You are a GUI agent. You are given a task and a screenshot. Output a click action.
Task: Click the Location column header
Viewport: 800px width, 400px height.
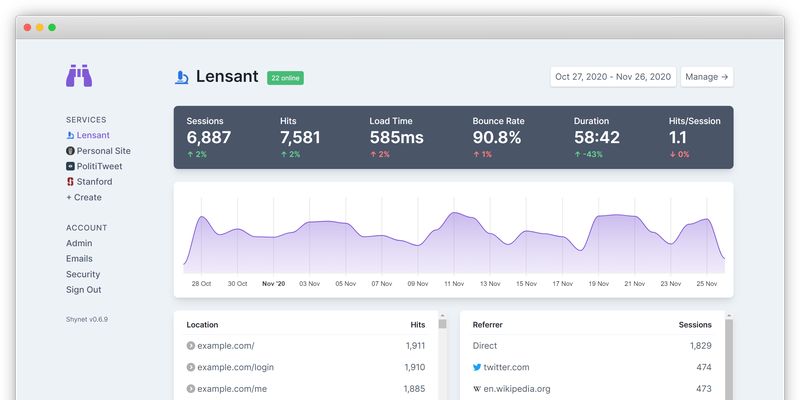202,325
